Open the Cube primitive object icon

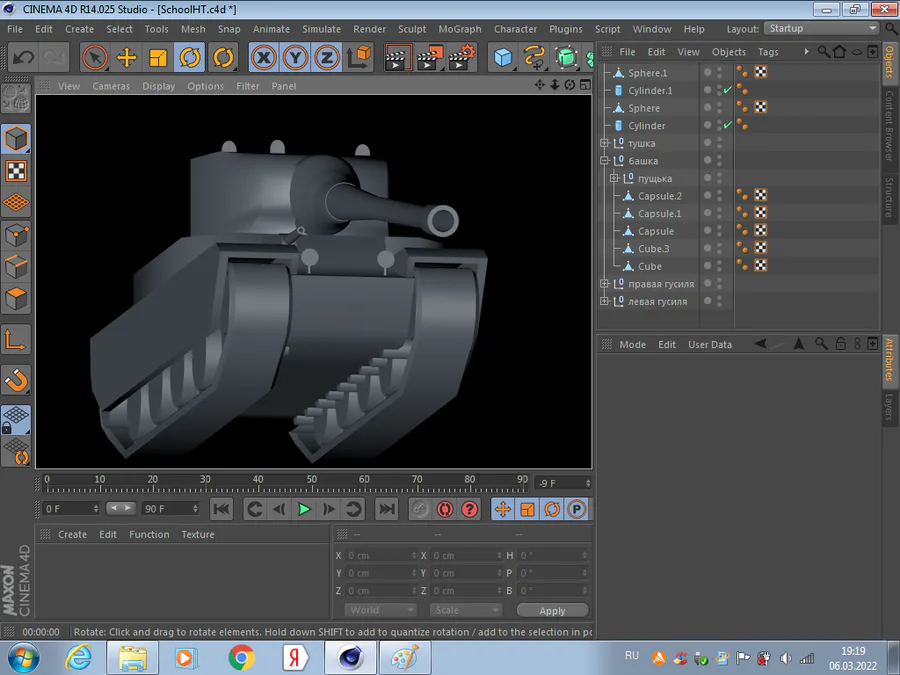tap(502, 58)
